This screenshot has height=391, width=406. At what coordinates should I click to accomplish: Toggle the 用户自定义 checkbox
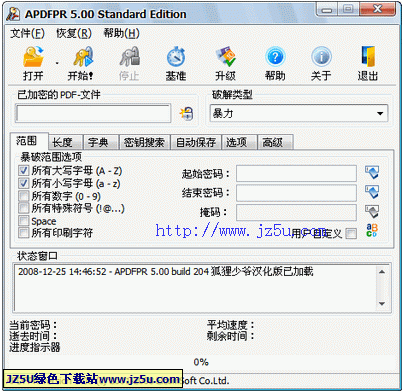point(351,234)
